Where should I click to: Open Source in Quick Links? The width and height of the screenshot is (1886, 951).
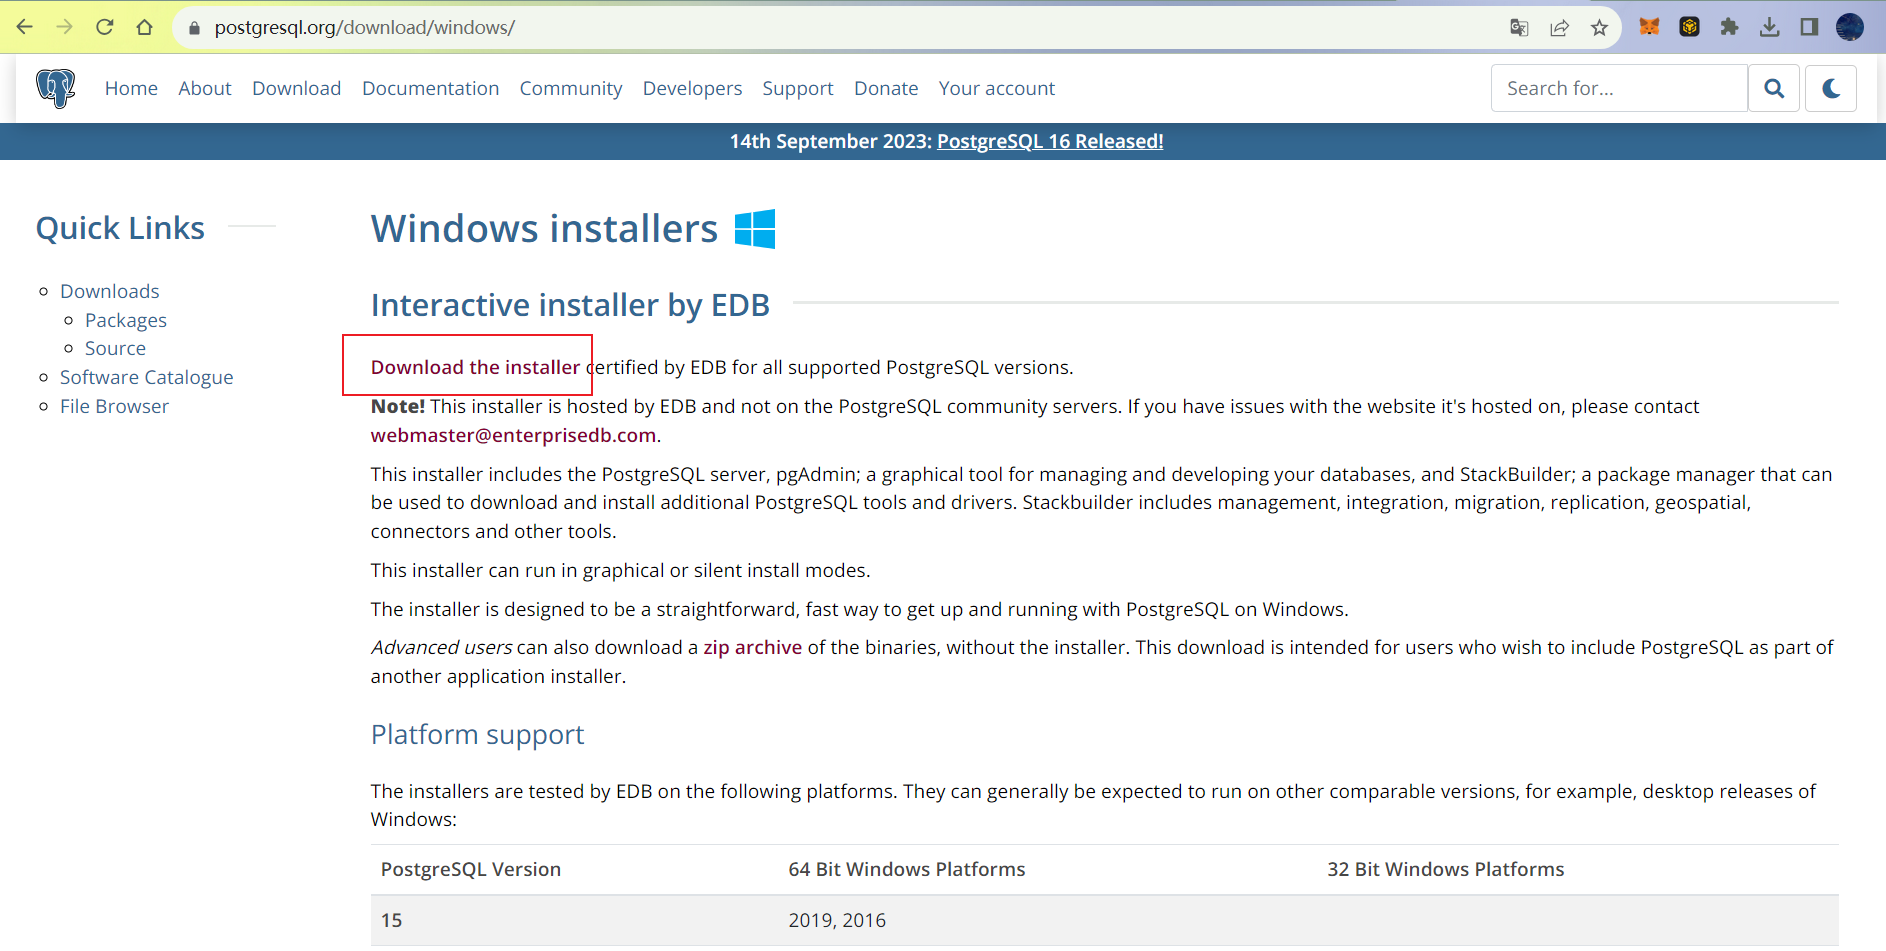[115, 348]
